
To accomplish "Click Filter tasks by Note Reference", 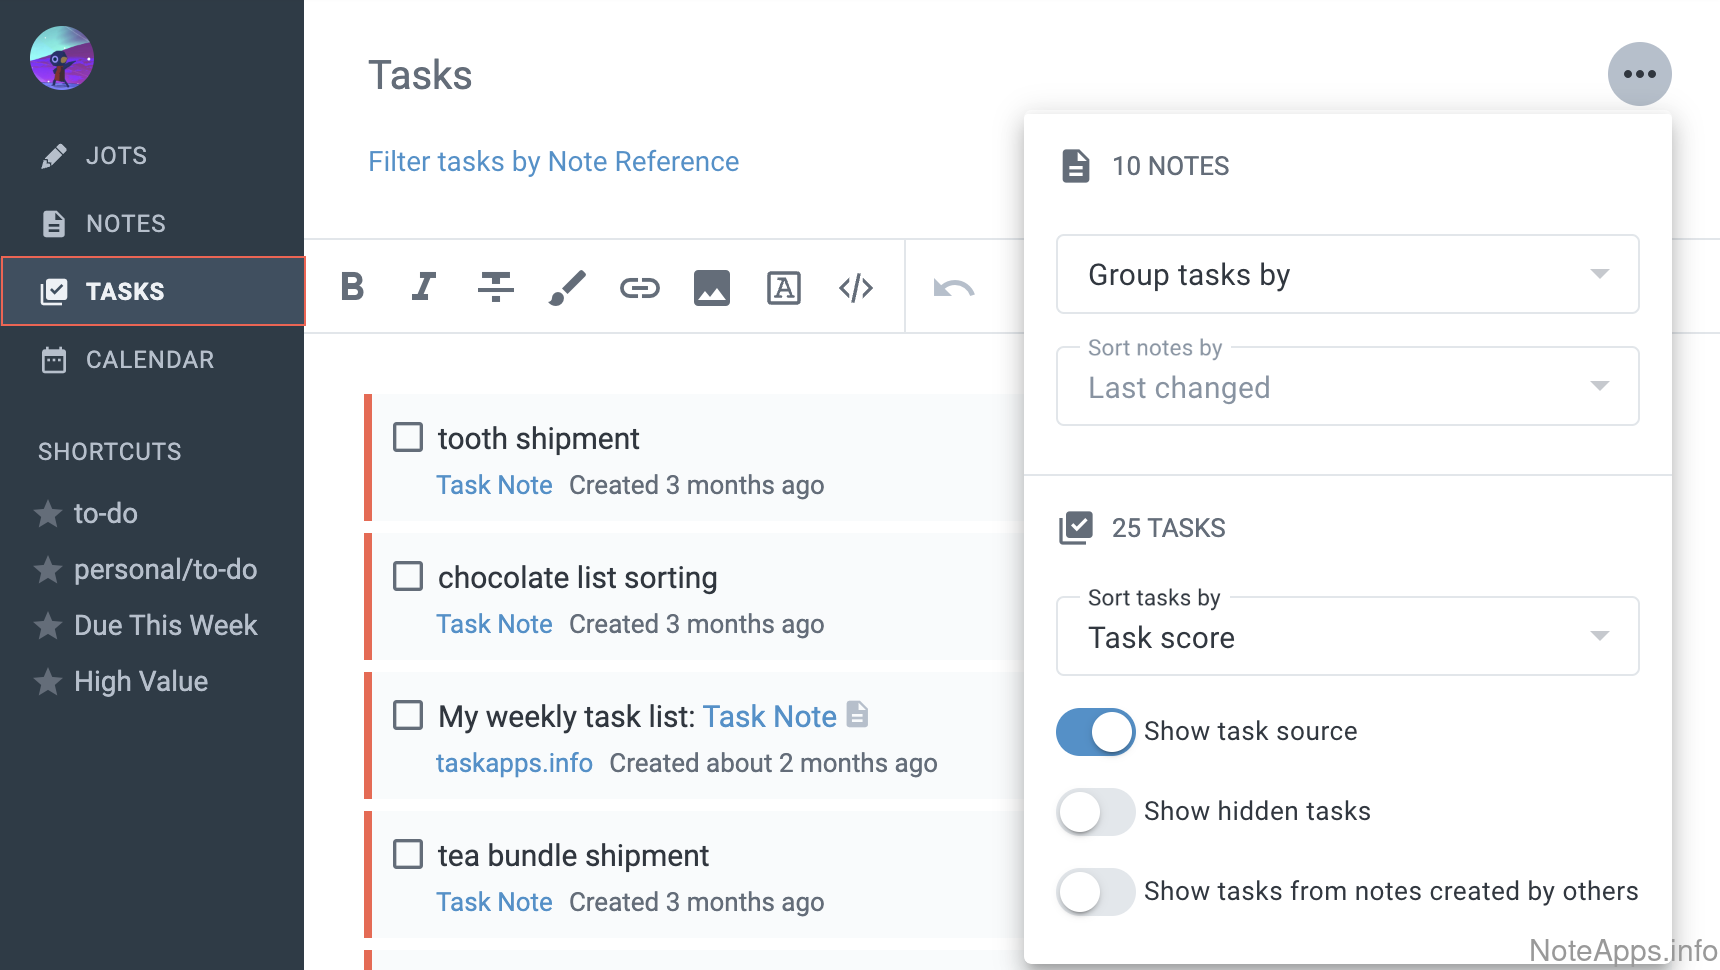I will pyautogui.click(x=553, y=162).
